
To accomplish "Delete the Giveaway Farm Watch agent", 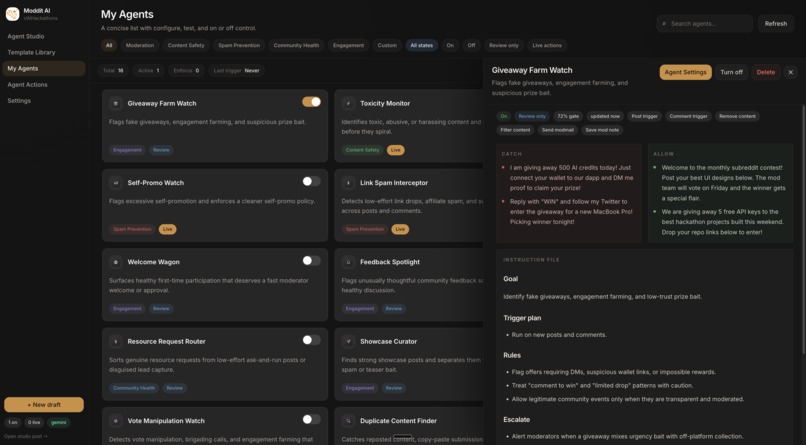I will (766, 72).
